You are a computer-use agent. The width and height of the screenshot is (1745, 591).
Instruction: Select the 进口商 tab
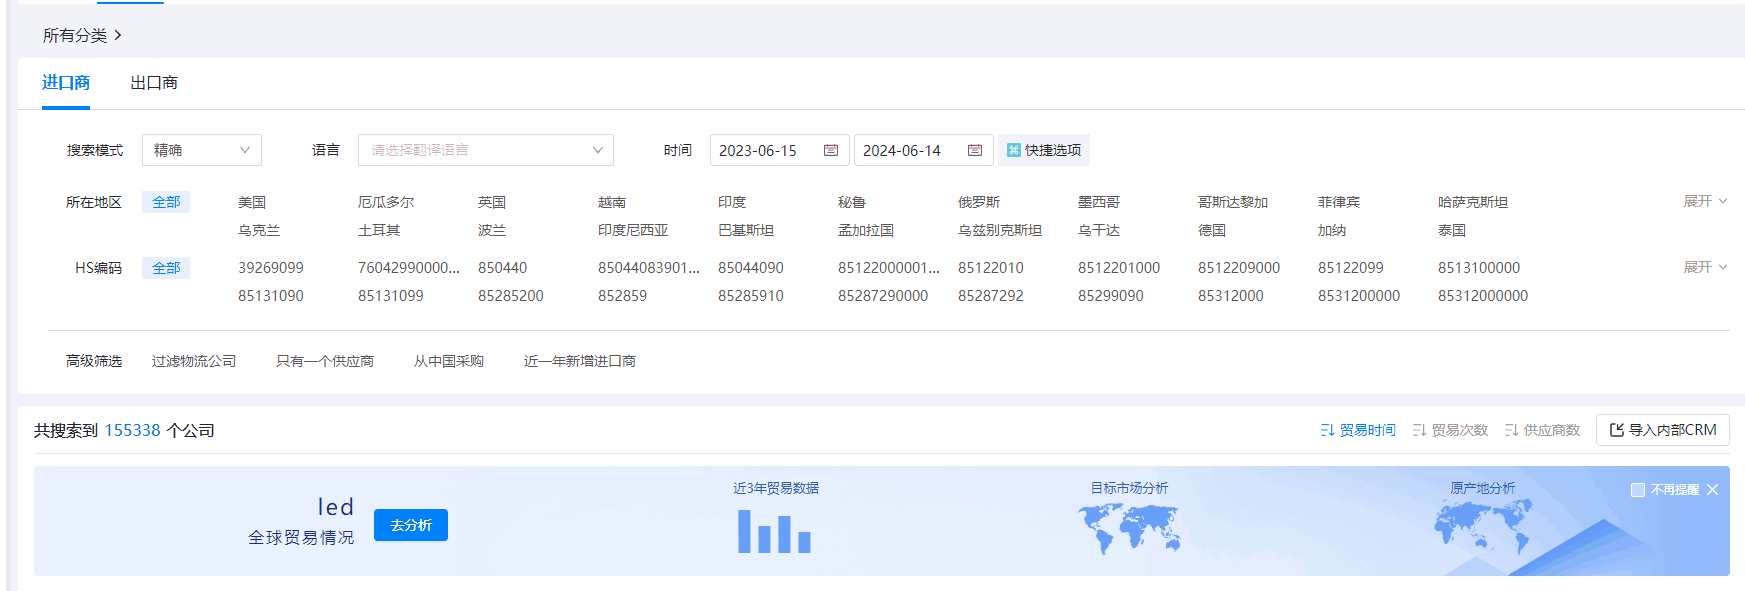coord(66,83)
